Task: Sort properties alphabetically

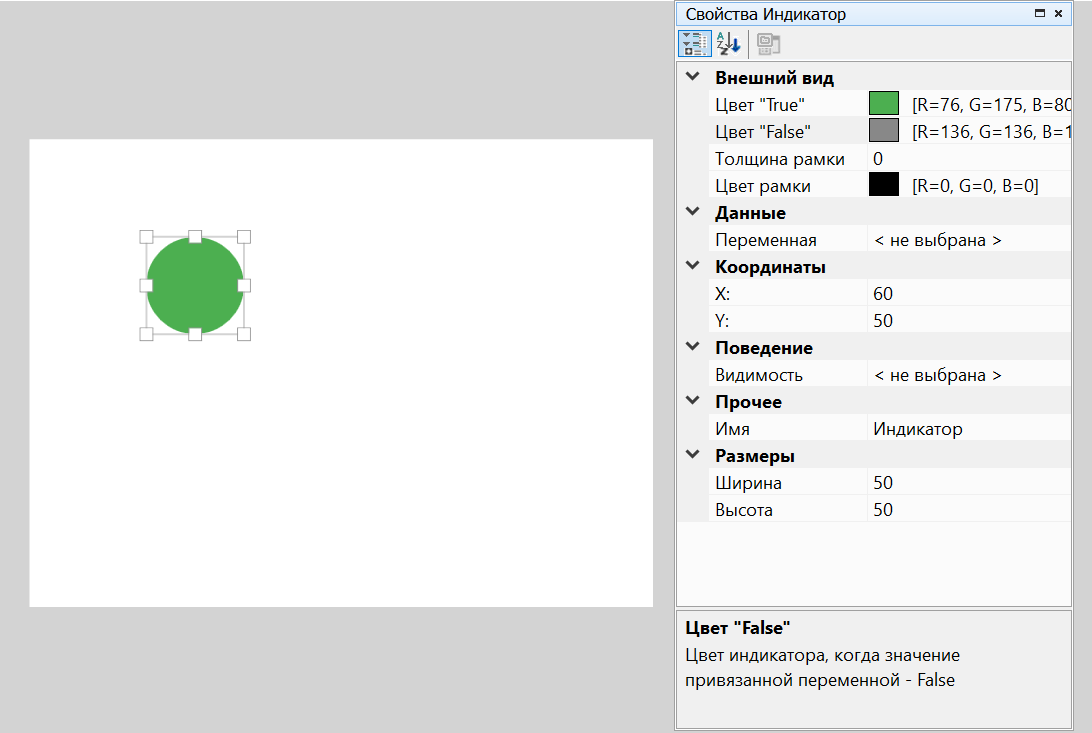Action: click(x=727, y=43)
